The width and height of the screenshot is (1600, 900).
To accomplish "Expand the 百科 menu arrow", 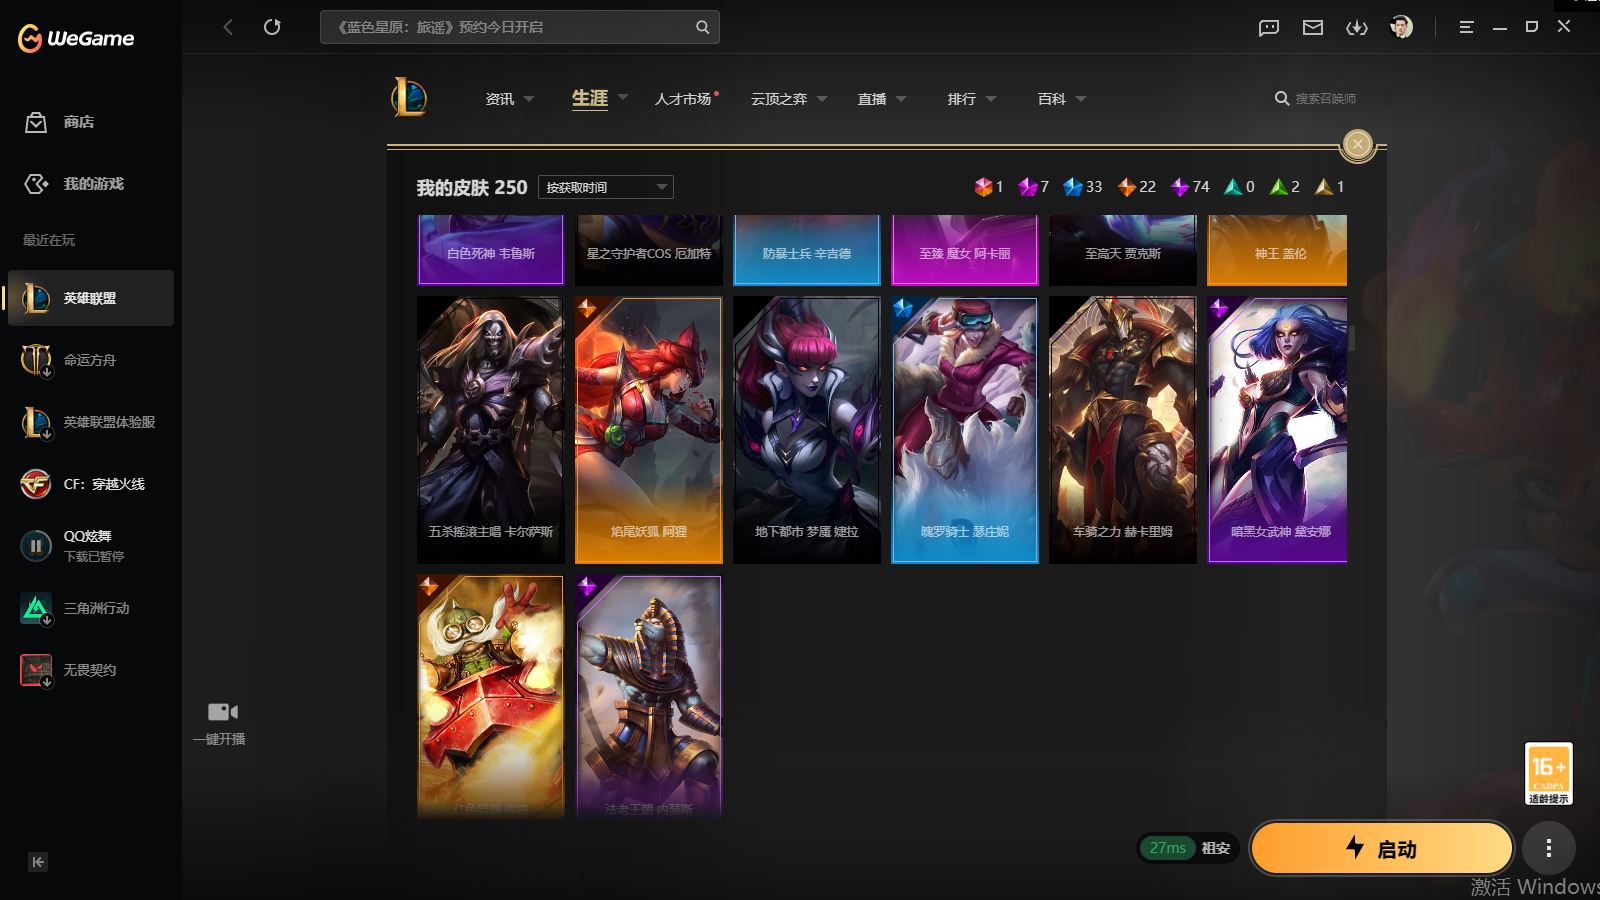I will pos(1081,99).
